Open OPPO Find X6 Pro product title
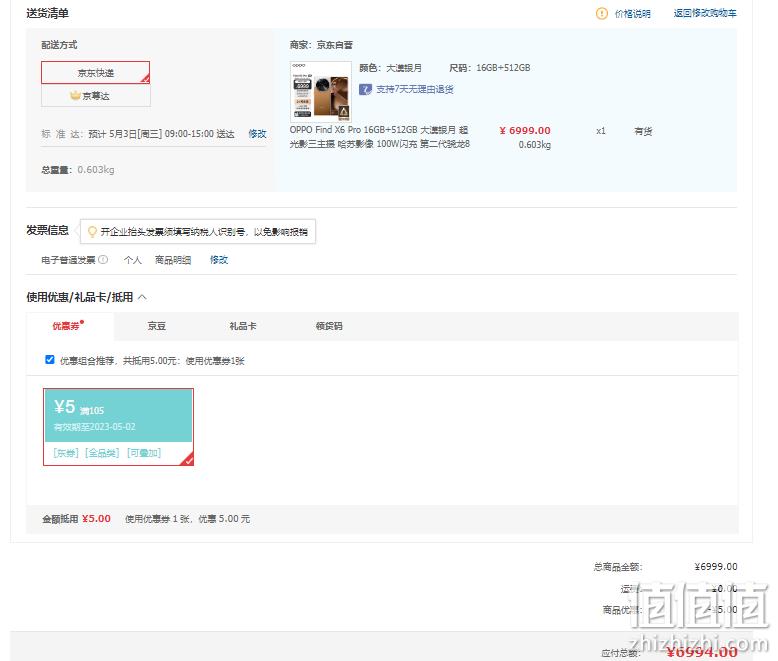The image size is (778, 661). coord(380,137)
